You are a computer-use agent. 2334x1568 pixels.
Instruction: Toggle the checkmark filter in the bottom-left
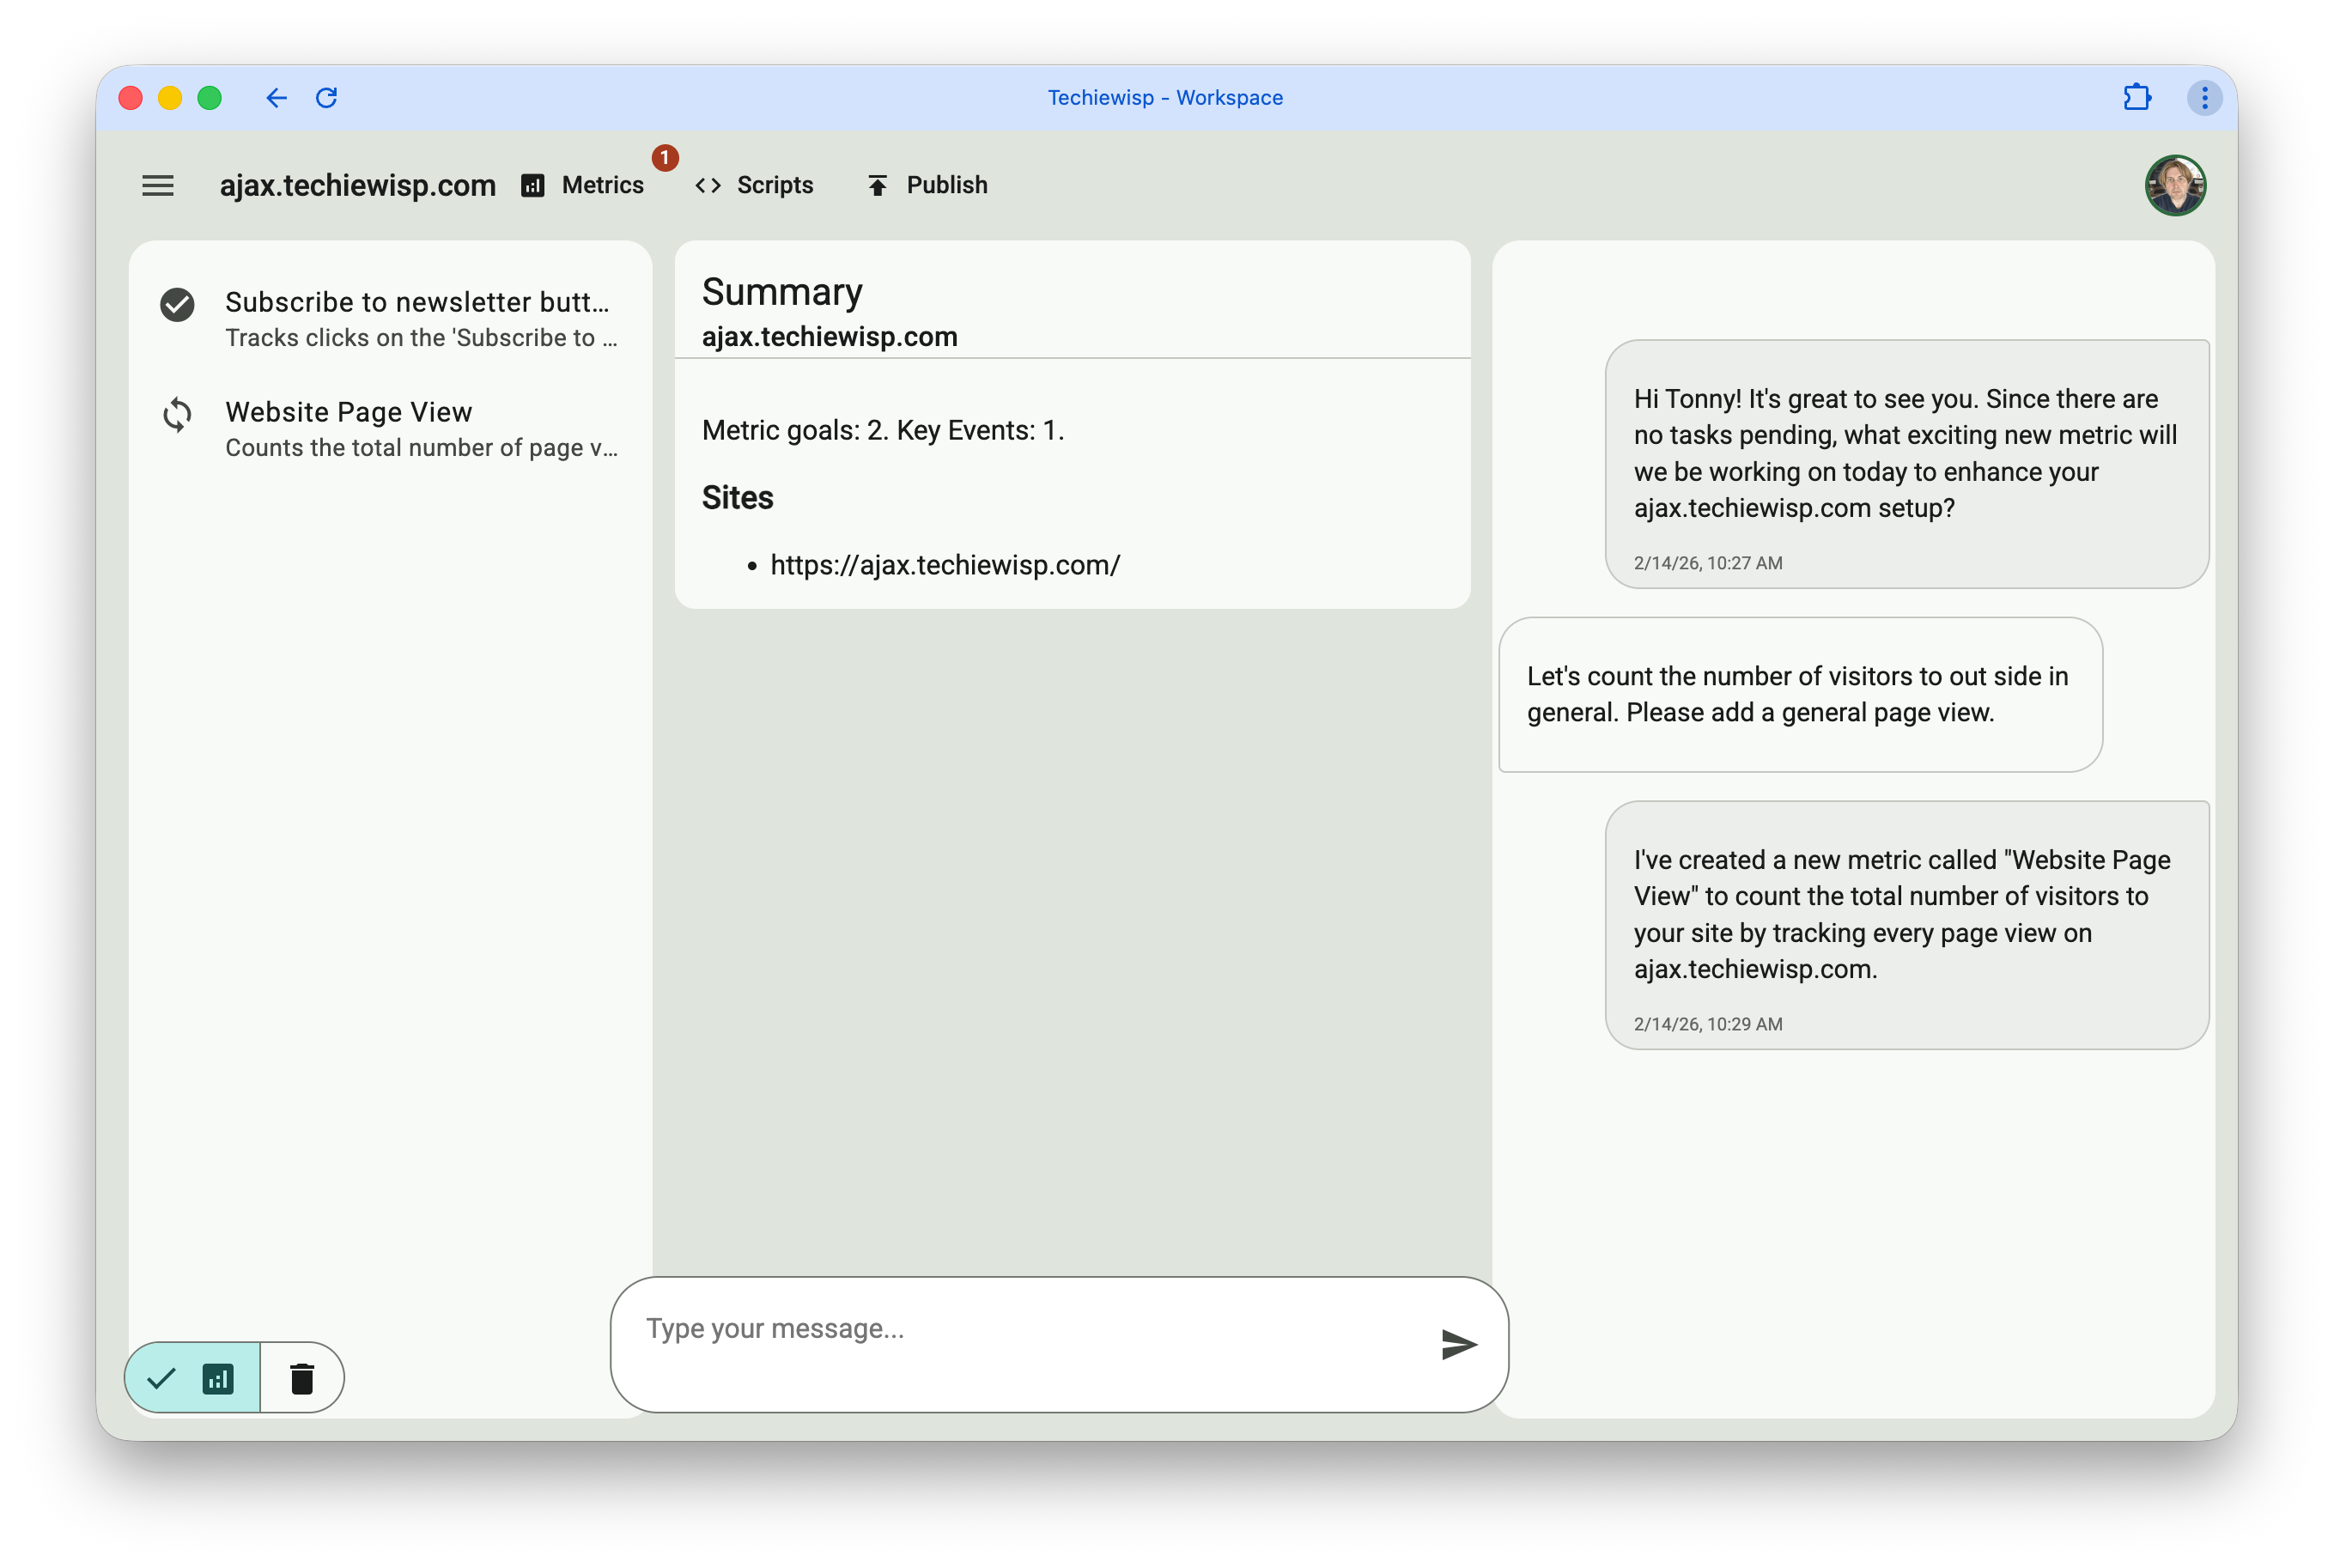point(160,1378)
